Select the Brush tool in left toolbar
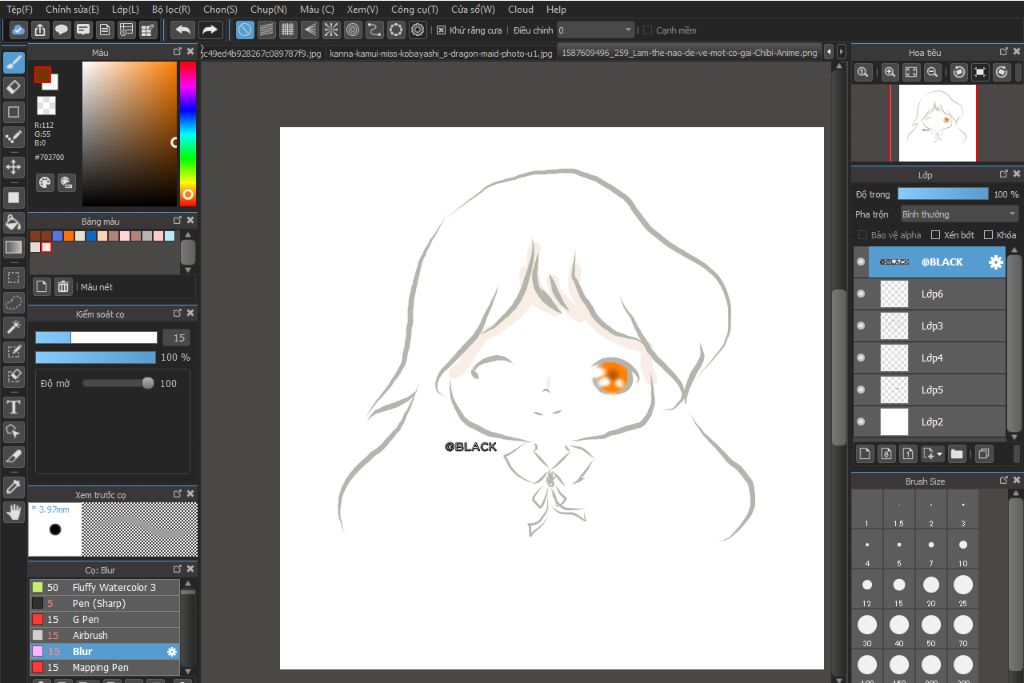The height and width of the screenshot is (683, 1024). (14, 62)
